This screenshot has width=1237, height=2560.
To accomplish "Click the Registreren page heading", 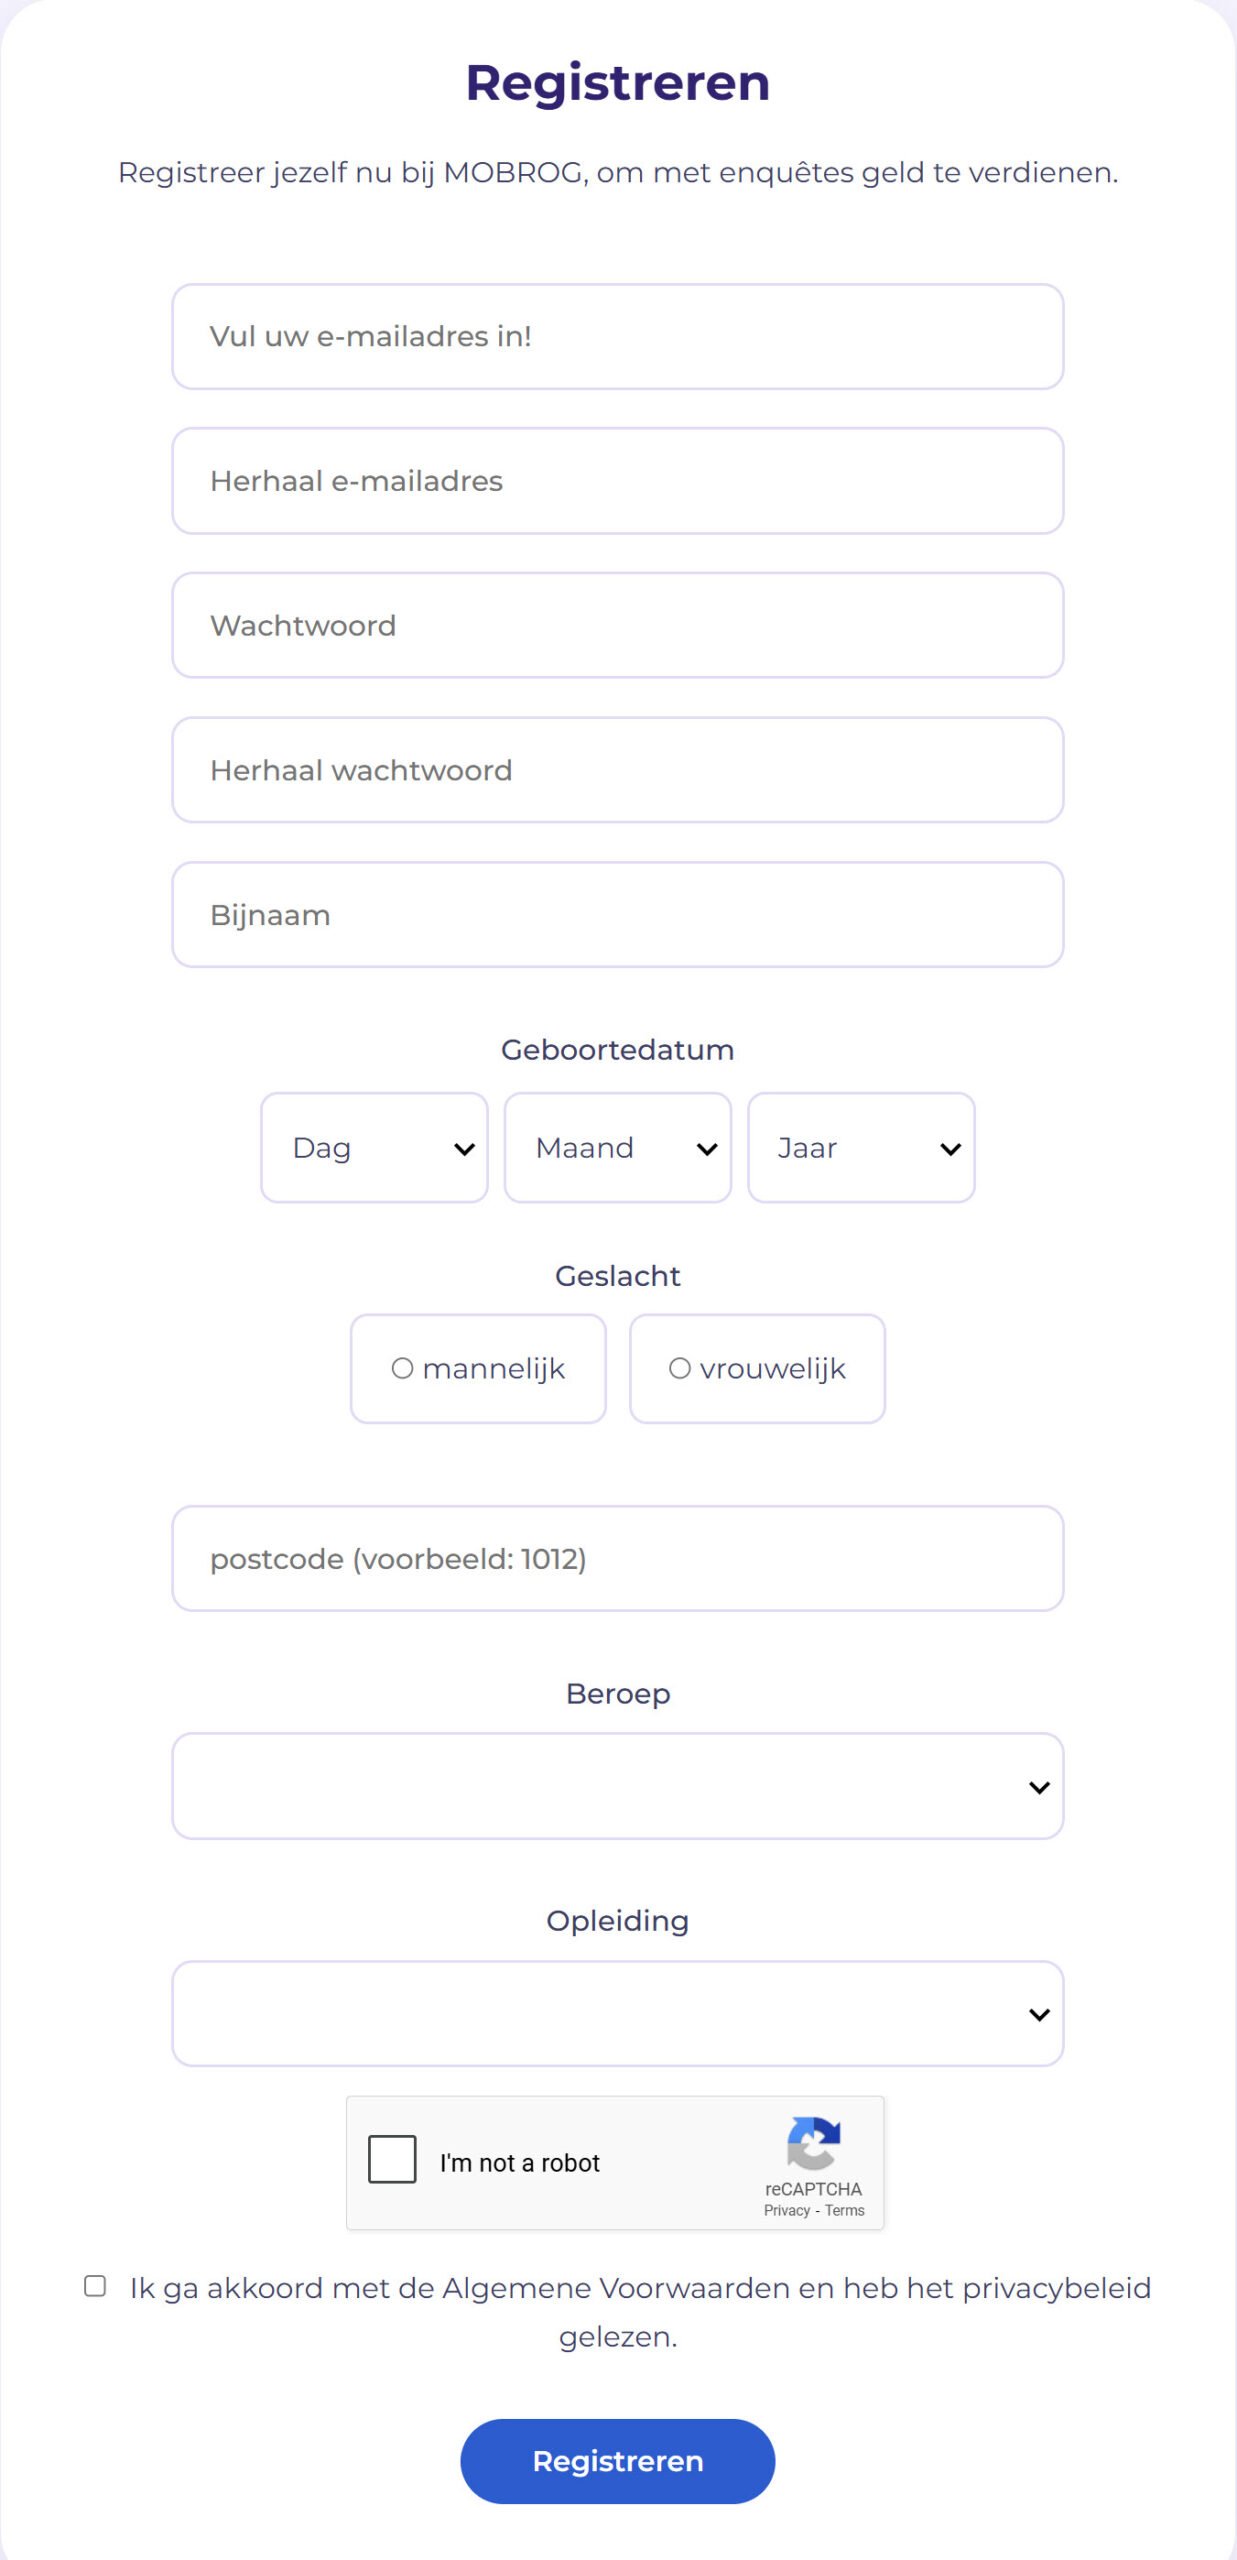I will tap(617, 83).
